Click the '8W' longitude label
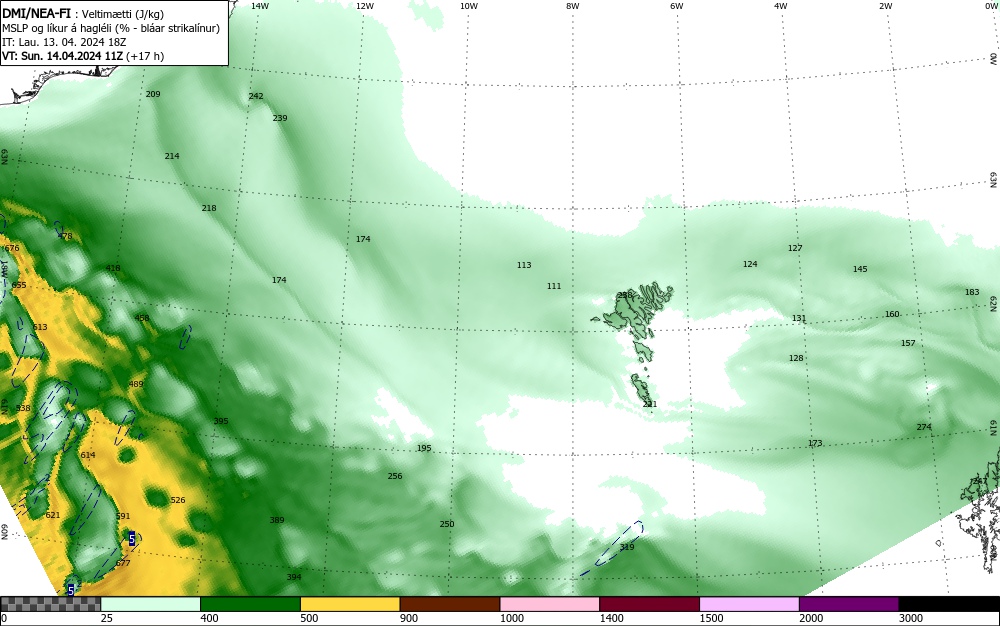This screenshot has height=626, width=1000. (572, 6)
